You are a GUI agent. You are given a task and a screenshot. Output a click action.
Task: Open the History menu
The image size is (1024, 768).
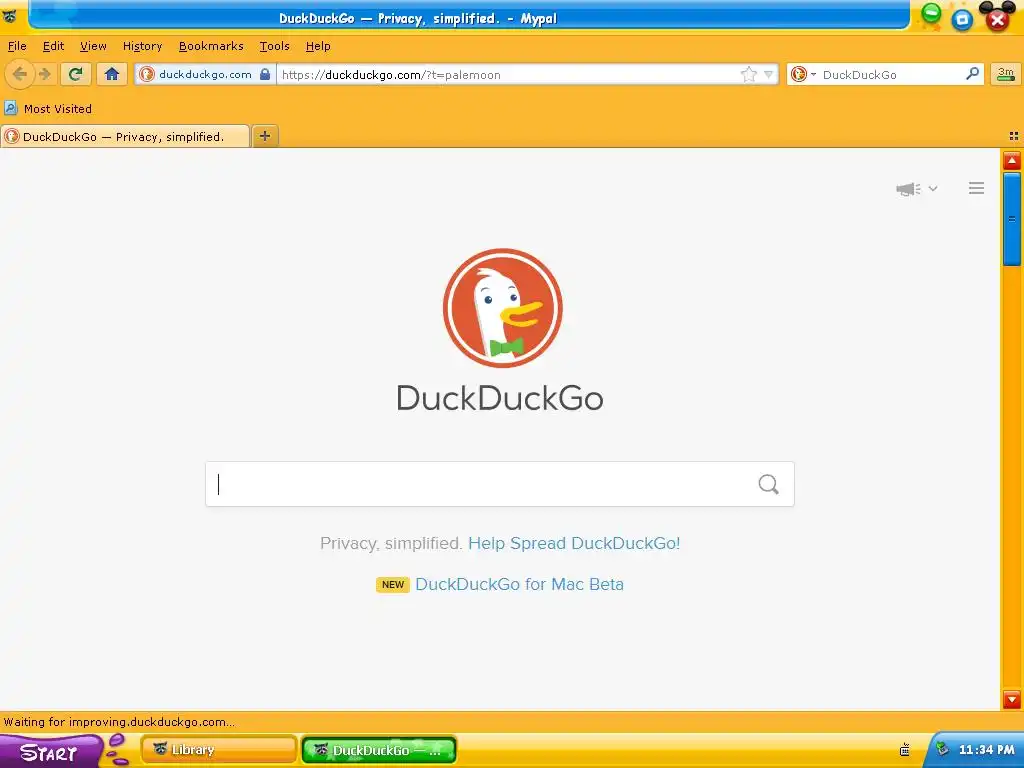142,46
